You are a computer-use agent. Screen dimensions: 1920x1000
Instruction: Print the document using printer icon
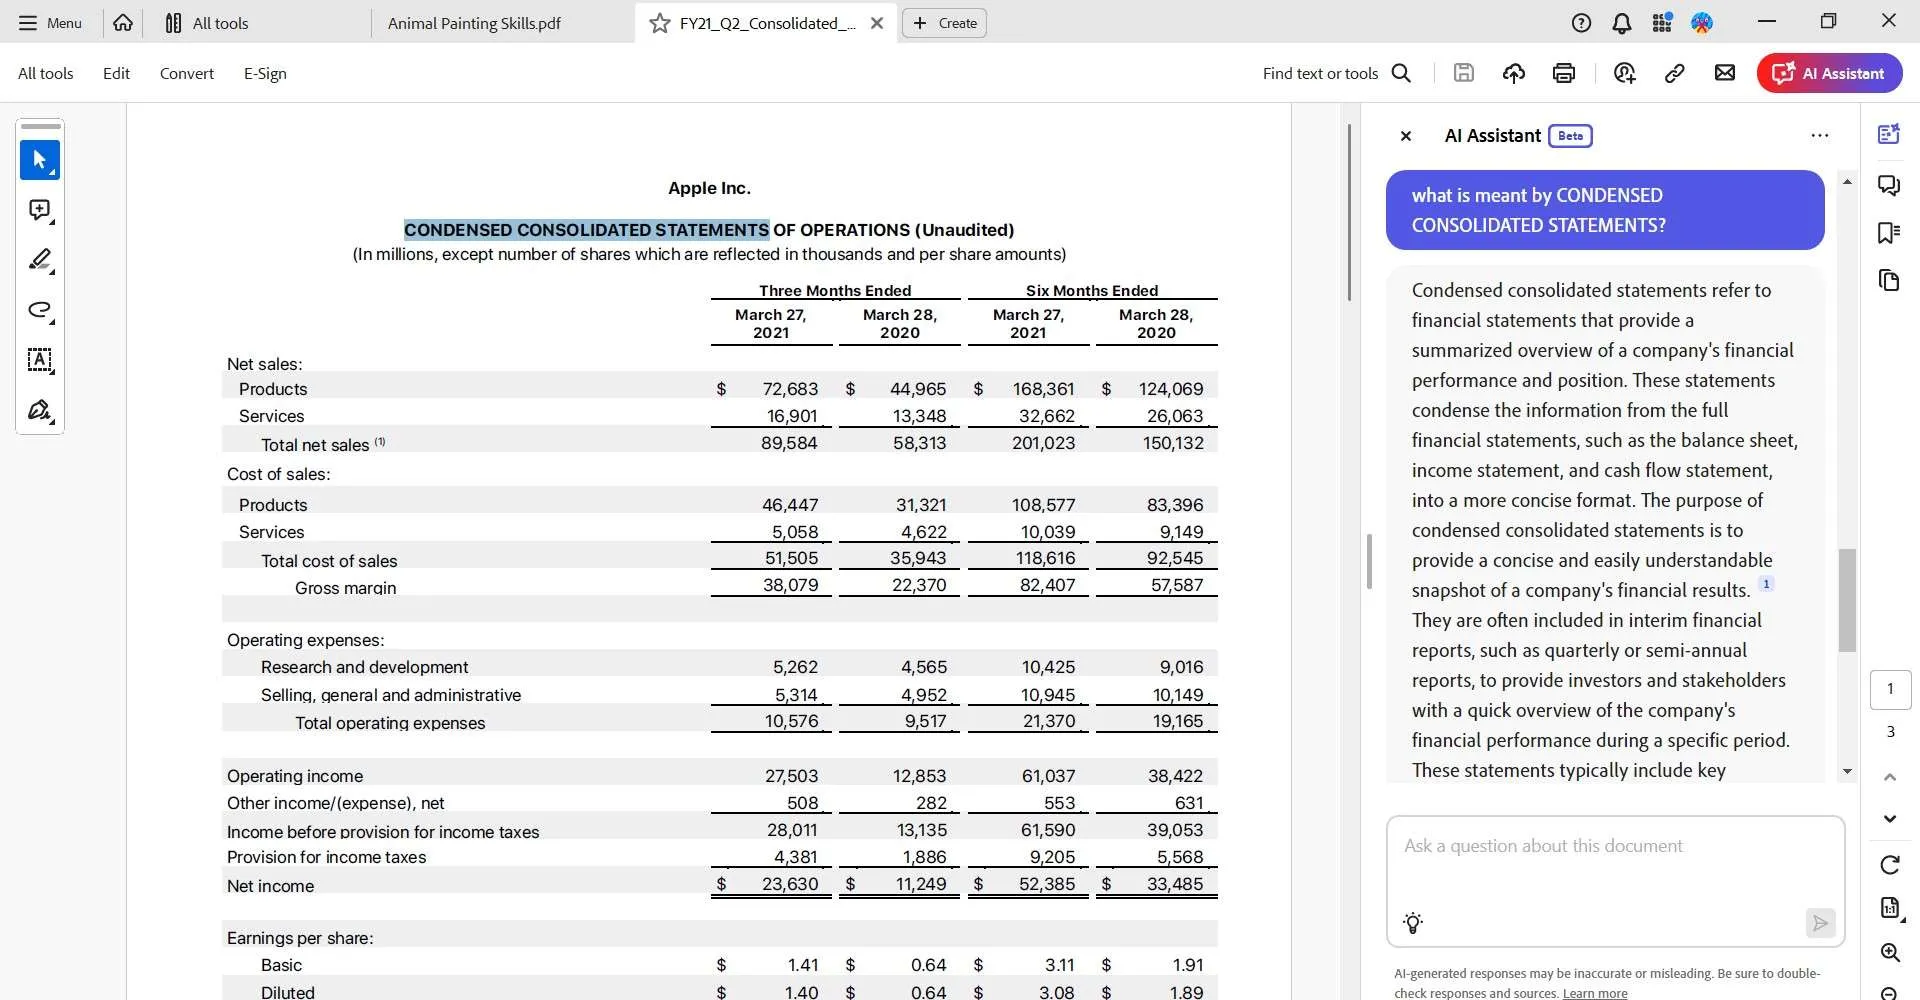1564,73
